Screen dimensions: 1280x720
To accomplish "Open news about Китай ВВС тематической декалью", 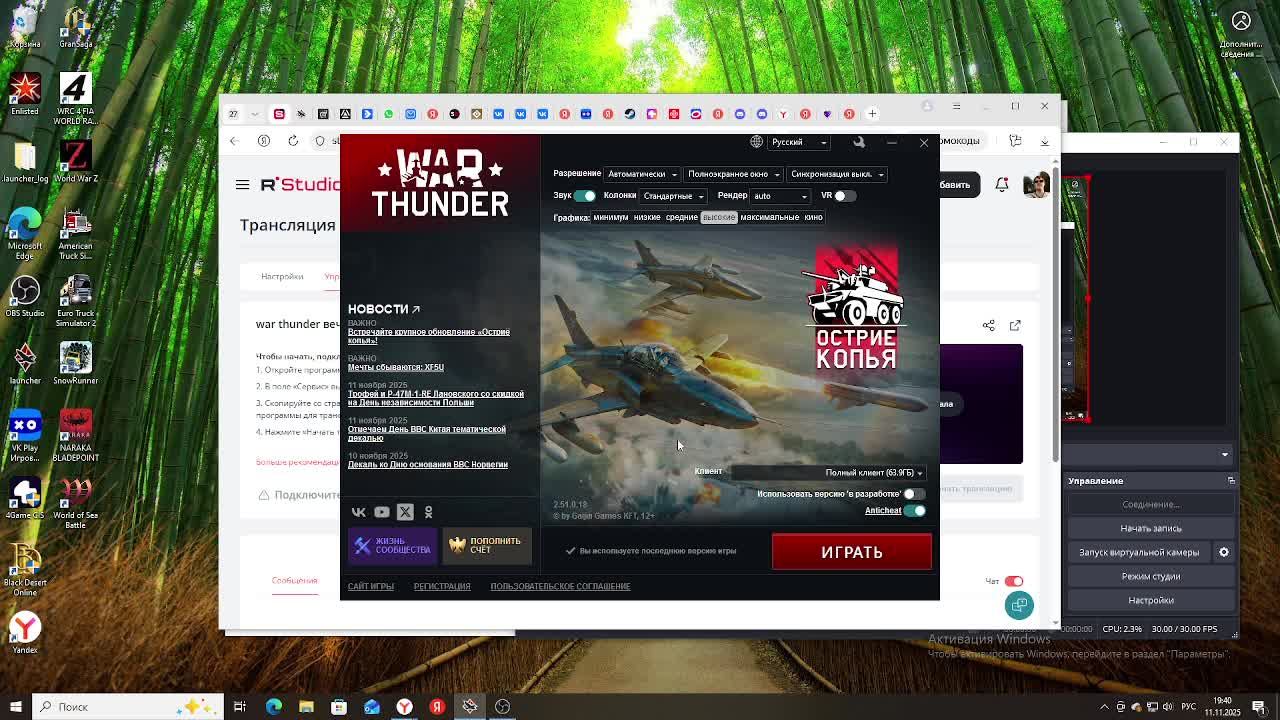I will click(x=427, y=433).
